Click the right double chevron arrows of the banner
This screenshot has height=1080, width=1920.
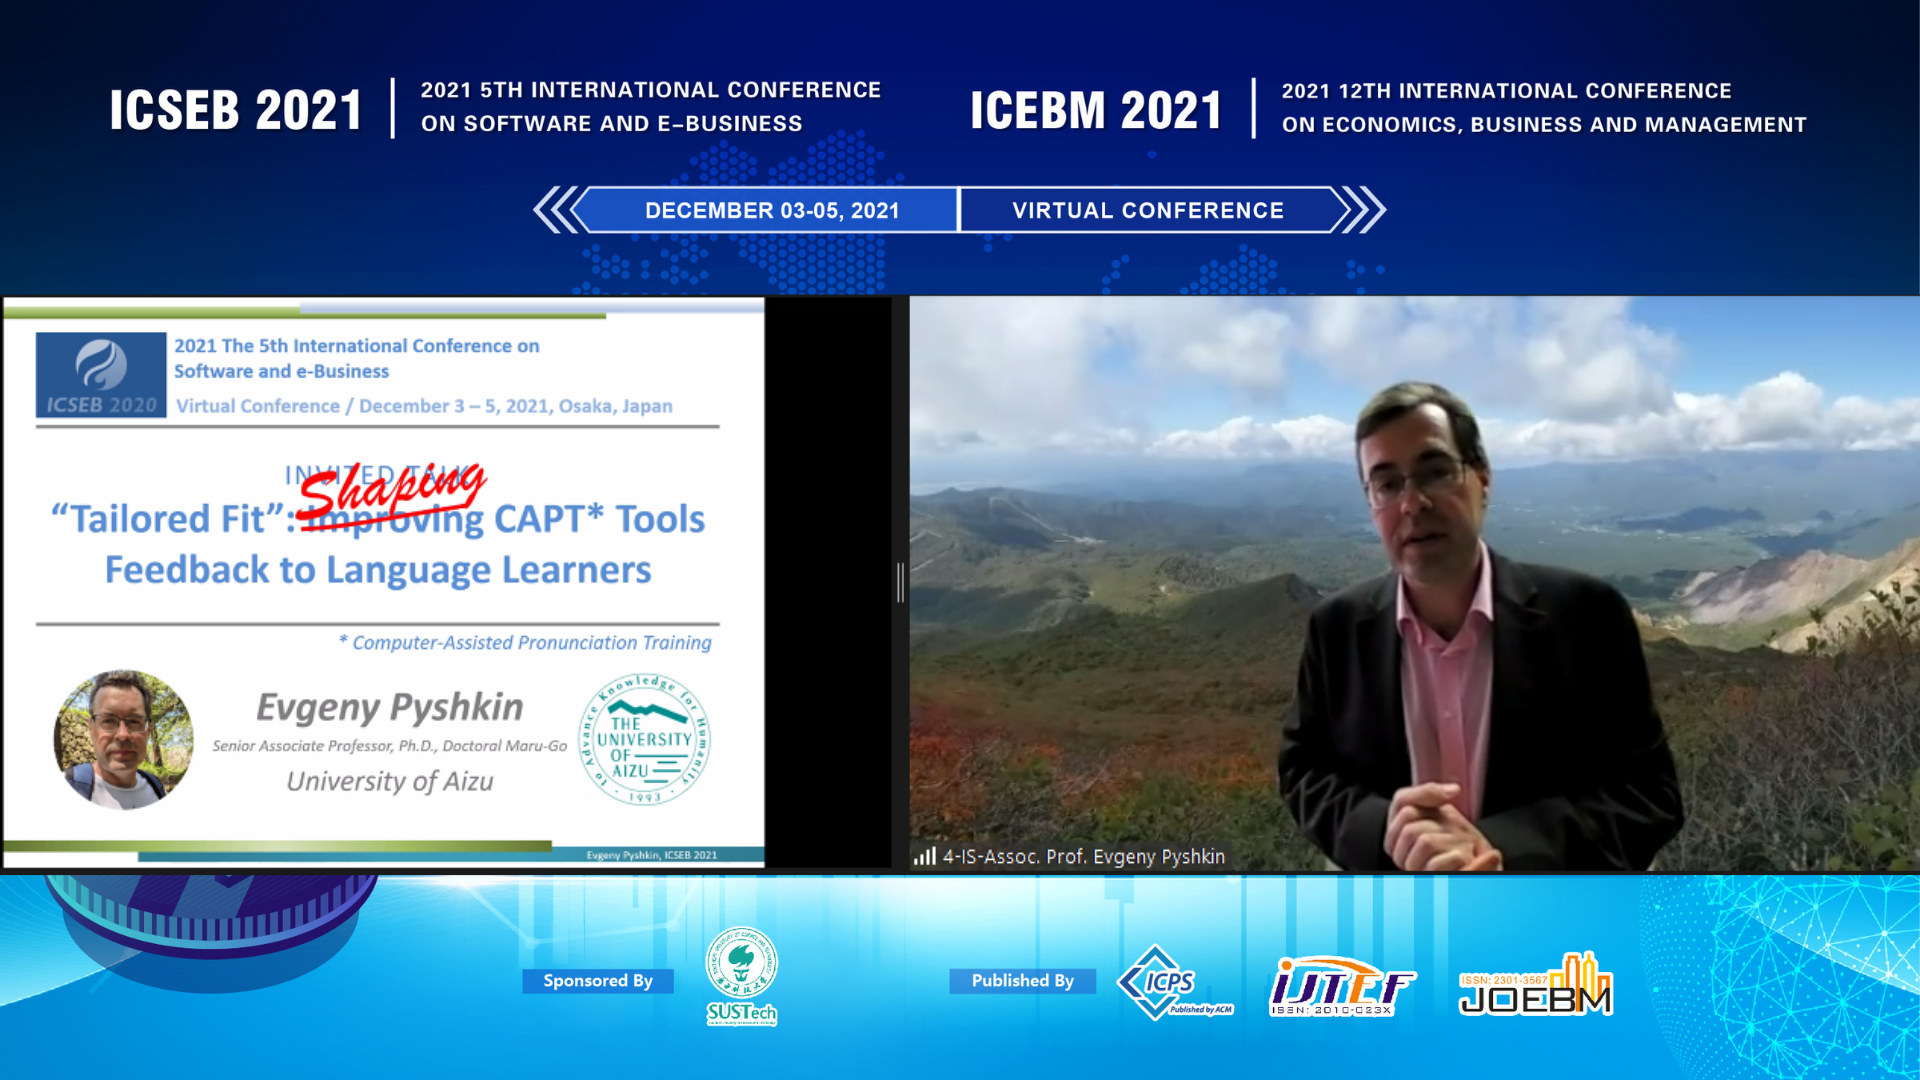coord(1362,210)
